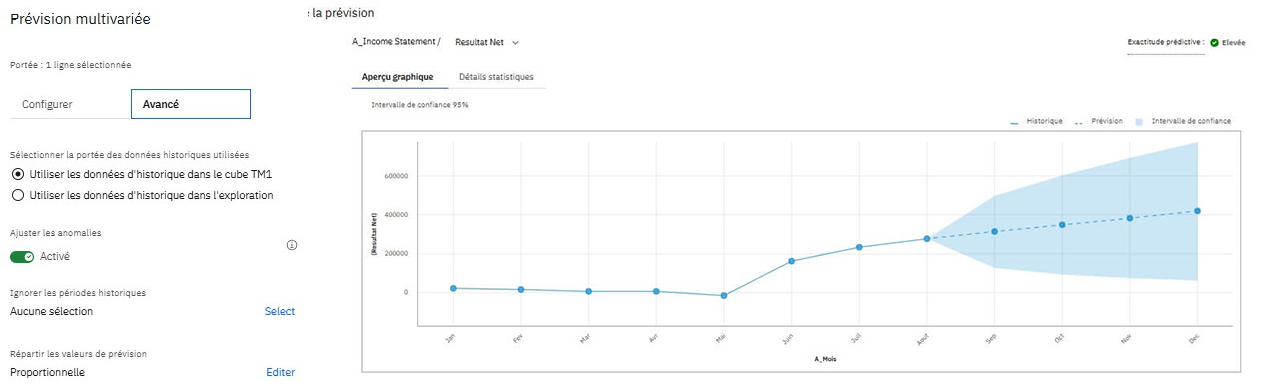Click Select for Ignorer les périodes historiques
1285x384 pixels.
click(x=280, y=311)
